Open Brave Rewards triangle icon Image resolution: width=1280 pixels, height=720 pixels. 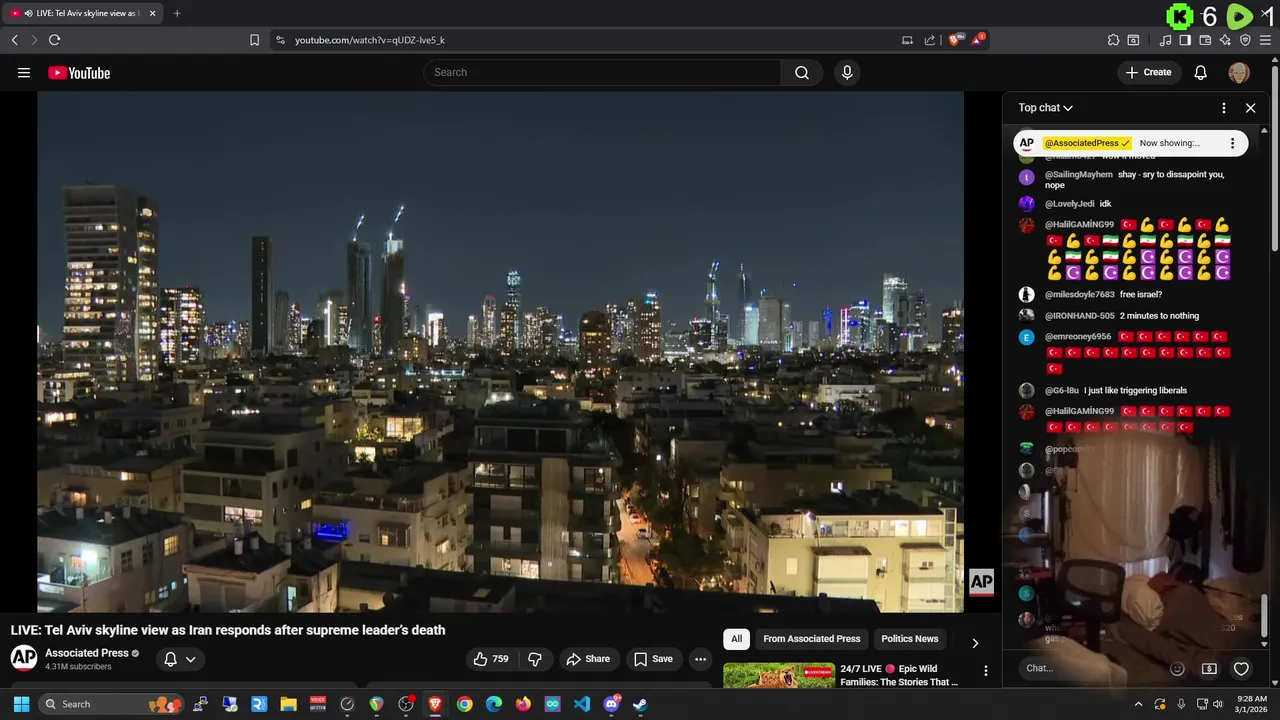pos(978,40)
